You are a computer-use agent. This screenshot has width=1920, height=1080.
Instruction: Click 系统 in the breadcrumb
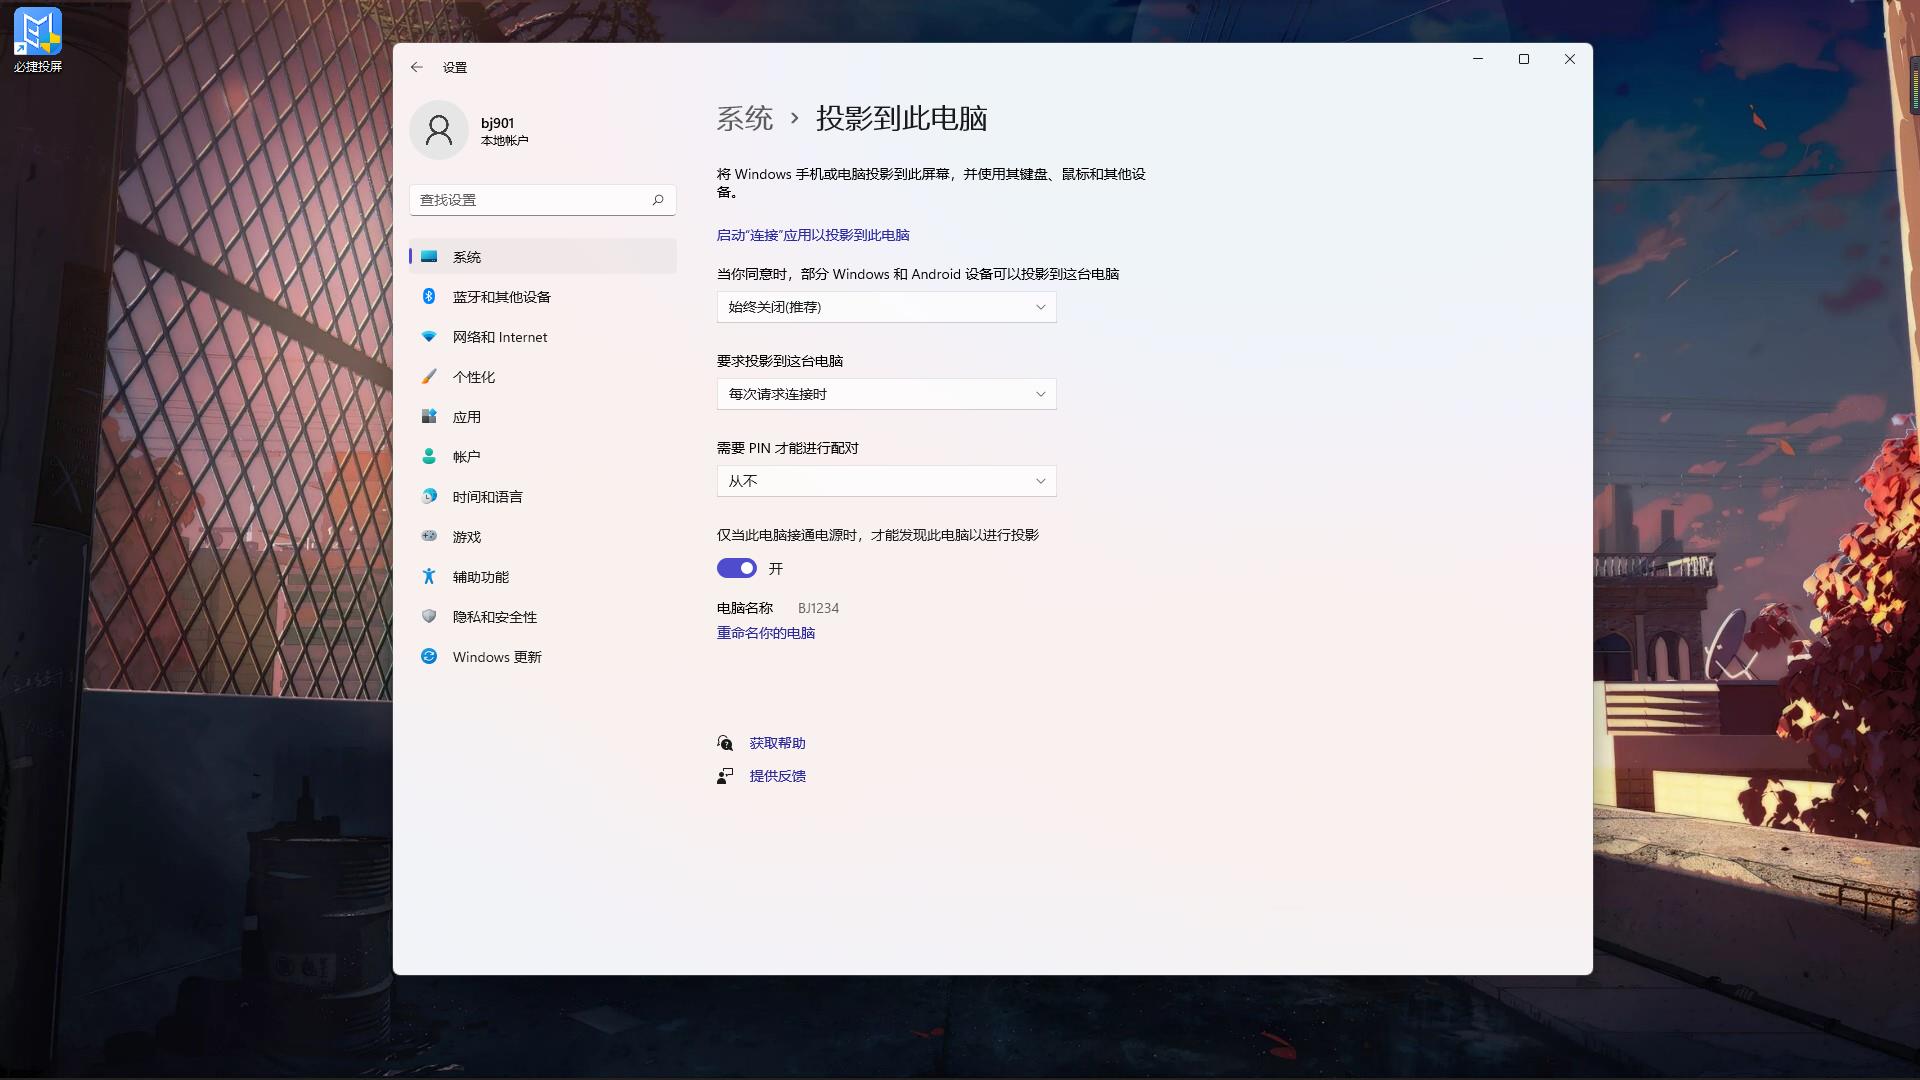coord(745,118)
